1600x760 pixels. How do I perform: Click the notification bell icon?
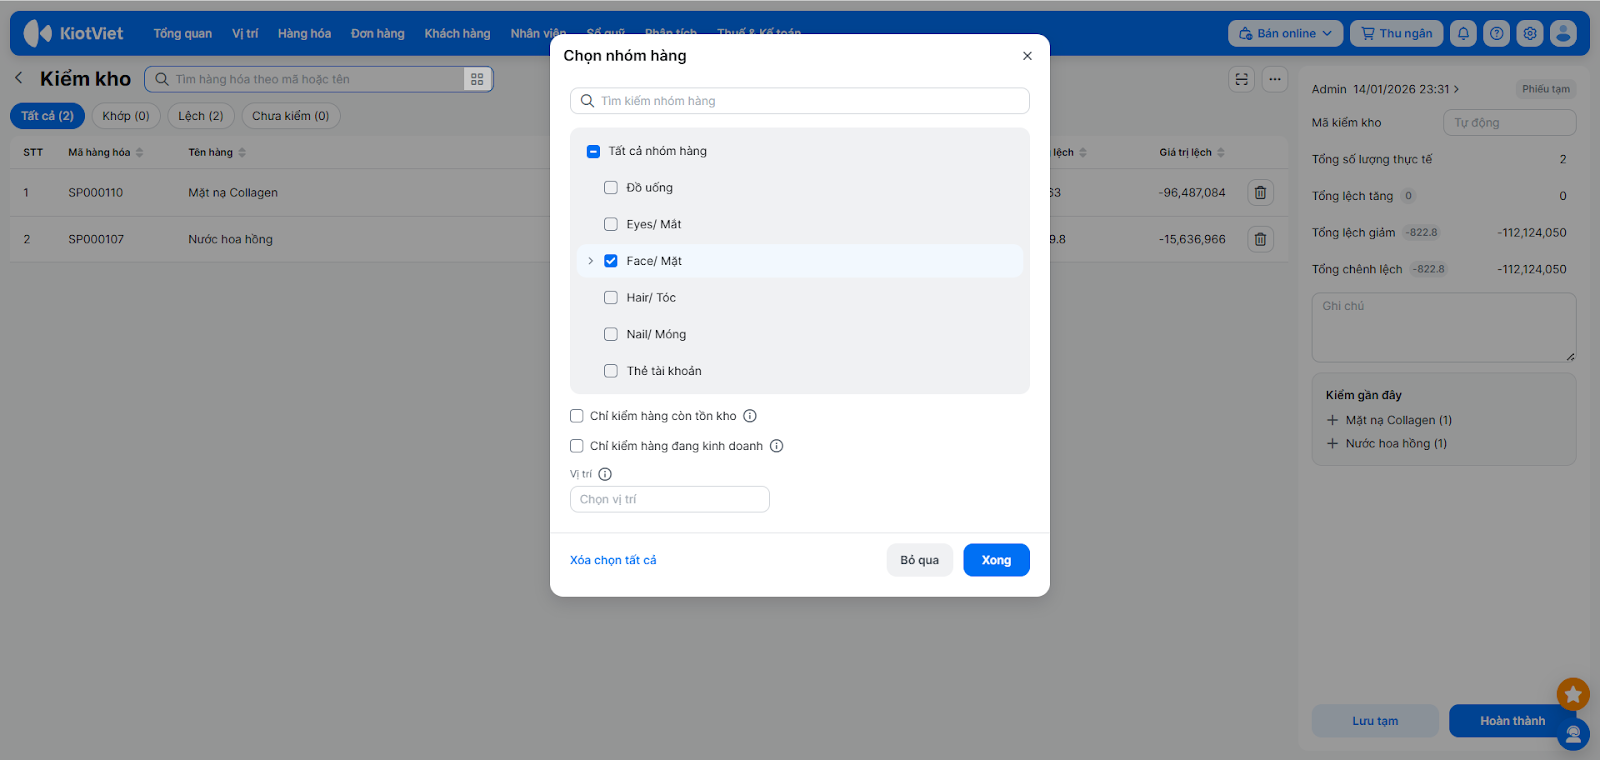(x=1463, y=33)
